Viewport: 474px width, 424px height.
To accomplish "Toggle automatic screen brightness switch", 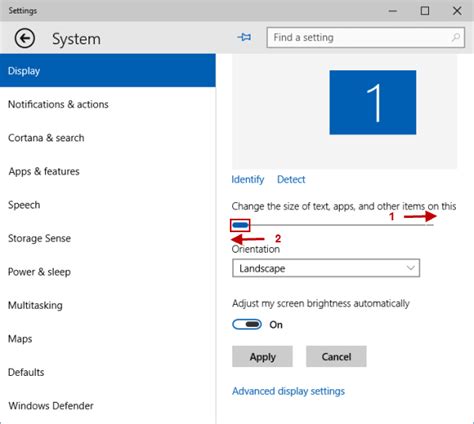I will point(247,324).
